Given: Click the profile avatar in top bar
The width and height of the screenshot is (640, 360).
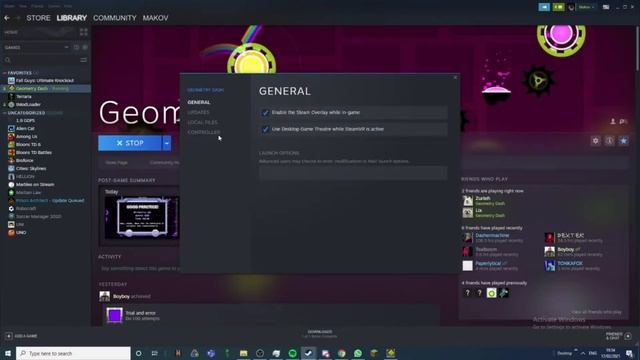Looking at the screenshot, I should [x=571, y=7].
